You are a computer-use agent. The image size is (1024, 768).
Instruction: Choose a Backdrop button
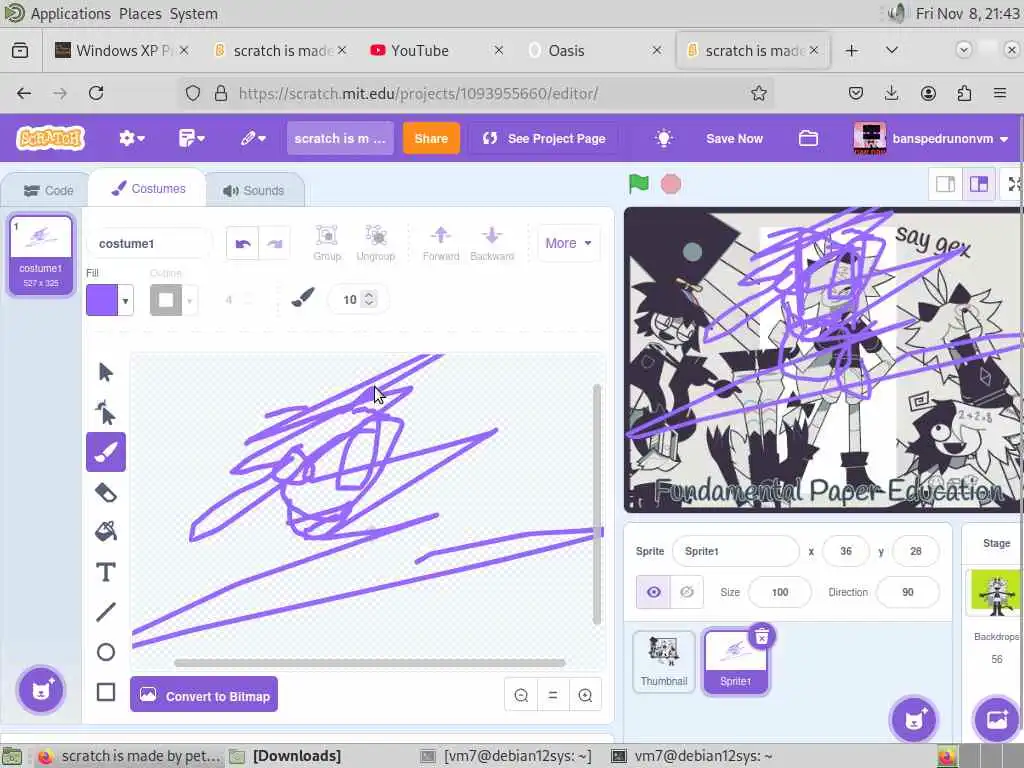pyautogui.click(x=997, y=720)
